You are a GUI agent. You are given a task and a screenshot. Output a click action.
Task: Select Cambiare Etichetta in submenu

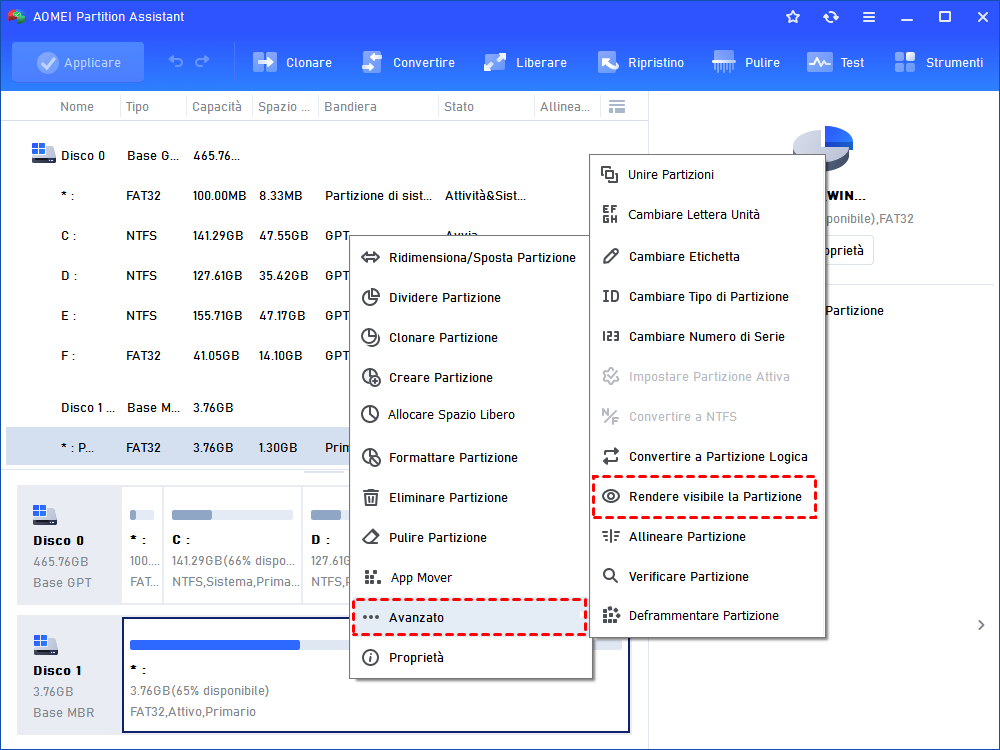point(707,256)
